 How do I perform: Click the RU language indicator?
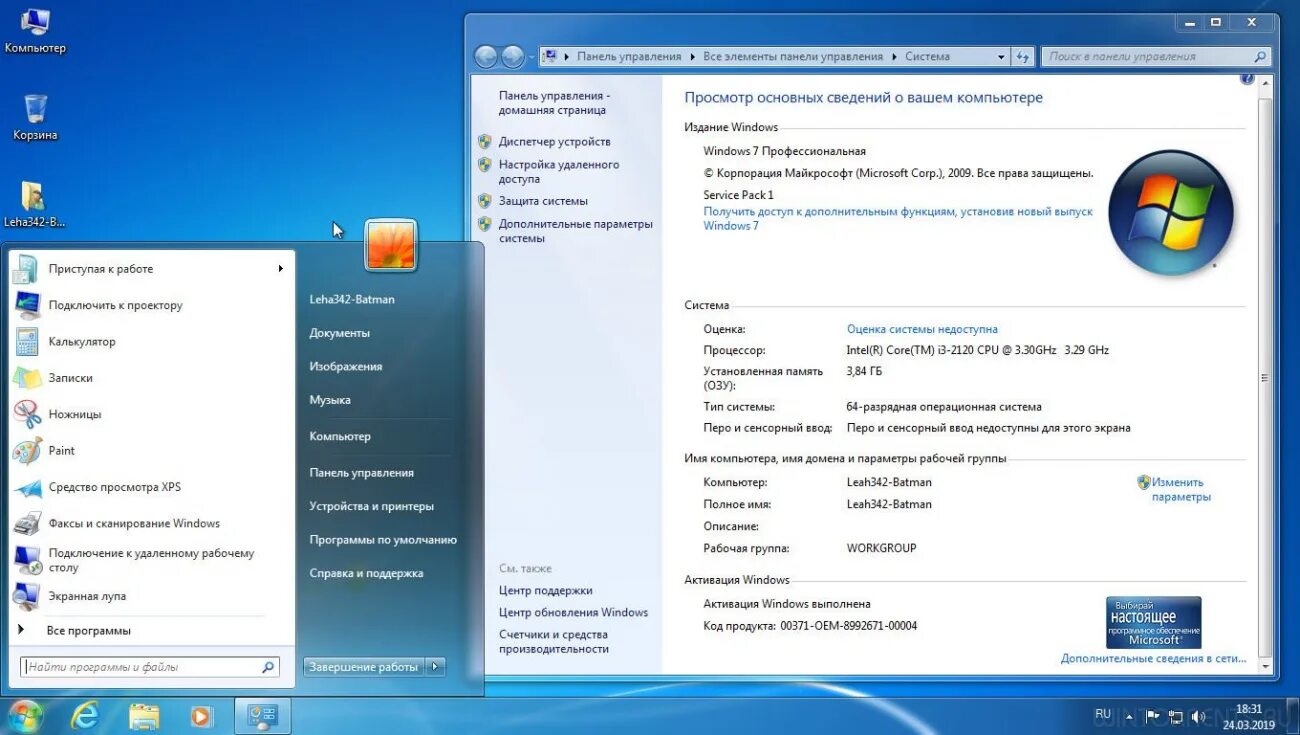(1103, 714)
